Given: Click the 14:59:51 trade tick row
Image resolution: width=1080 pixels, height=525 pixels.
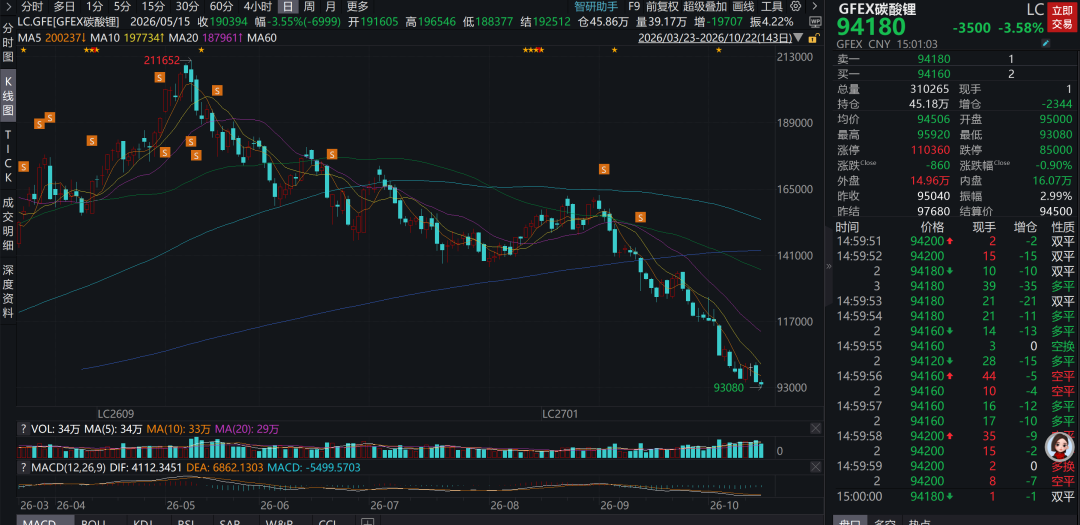Looking at the screenshot, I should click(x=956, y=241).
